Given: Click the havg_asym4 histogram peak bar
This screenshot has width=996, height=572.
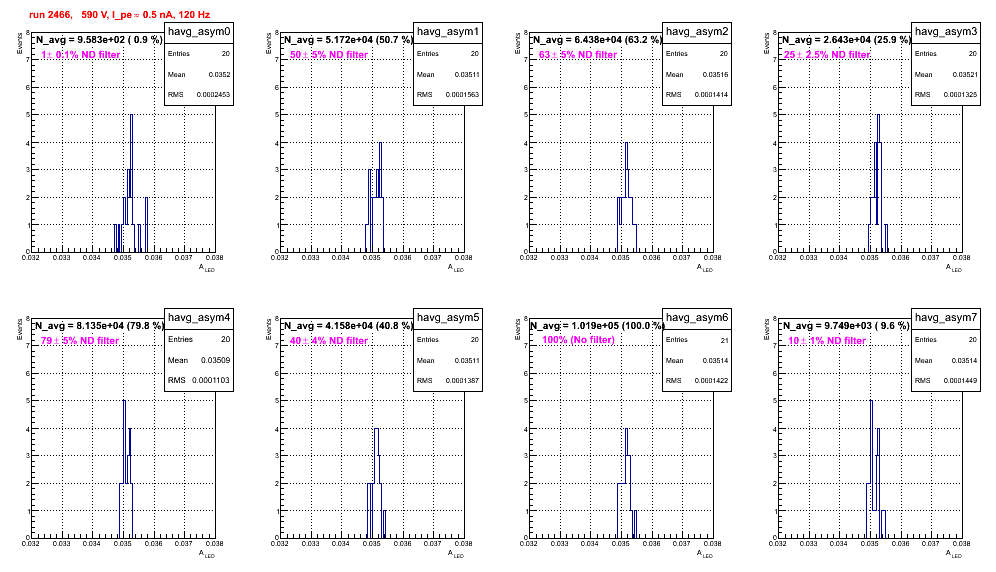Looking at the screenshot, I should [124, 469].
